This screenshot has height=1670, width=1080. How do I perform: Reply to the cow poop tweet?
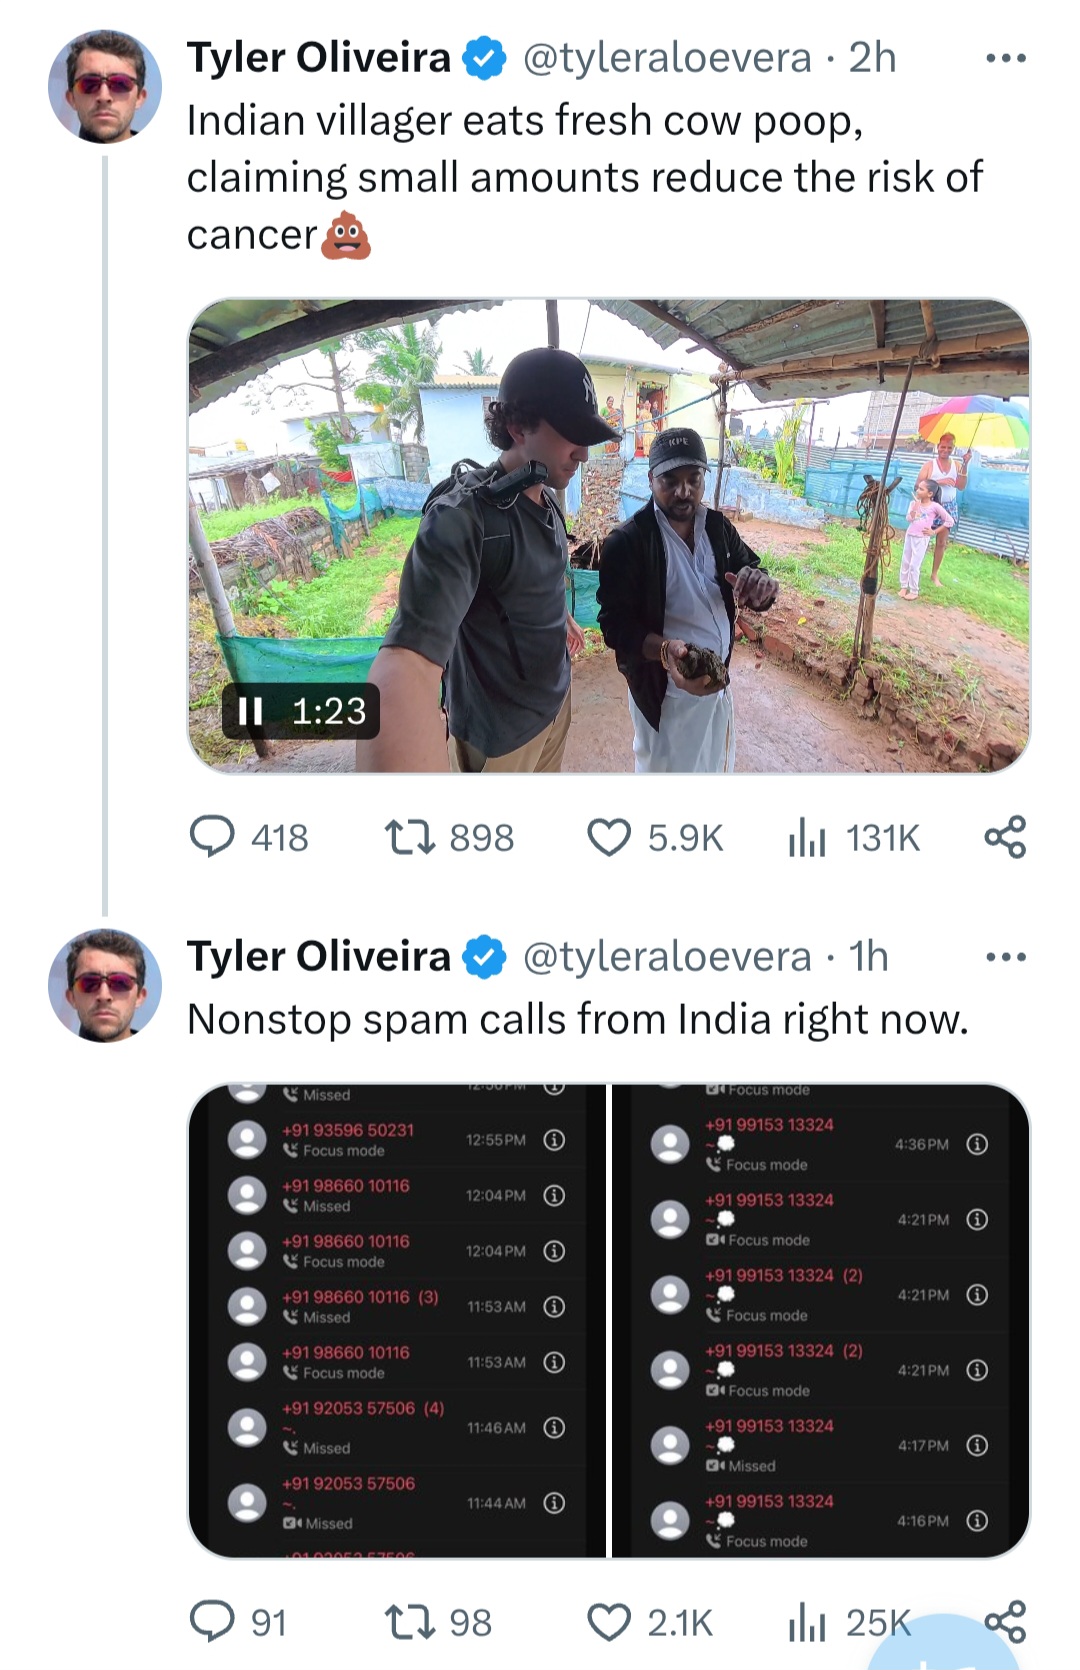[213, 837]
